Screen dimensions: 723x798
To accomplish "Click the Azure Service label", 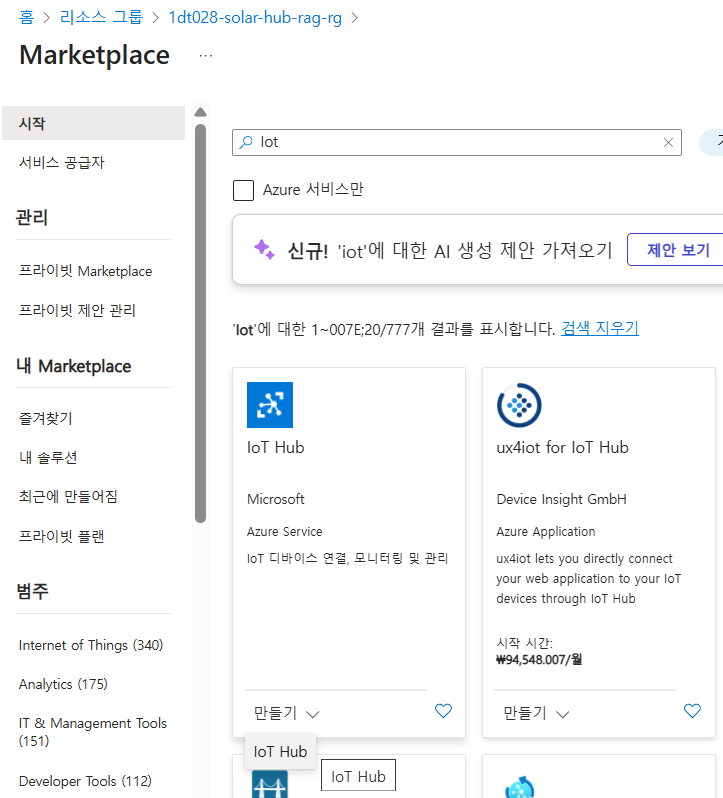I will 284,531.
